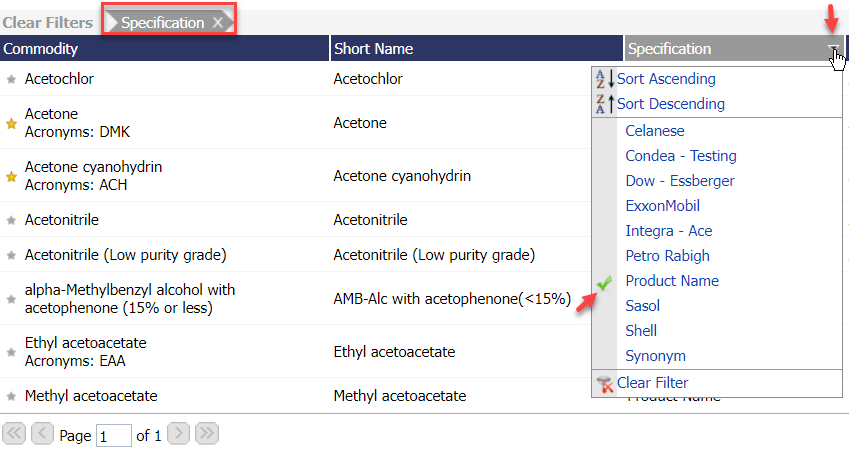Choose ExxonMobil from the filter list

[662, 206]
